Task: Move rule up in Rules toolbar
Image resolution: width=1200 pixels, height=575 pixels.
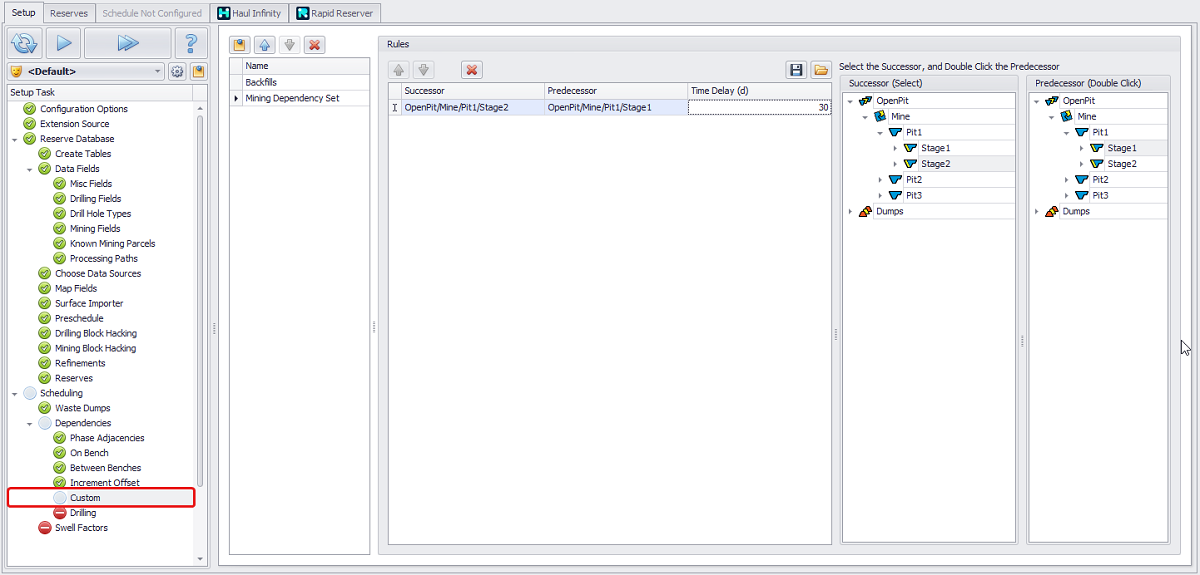Action: click(x=399, y=70)
